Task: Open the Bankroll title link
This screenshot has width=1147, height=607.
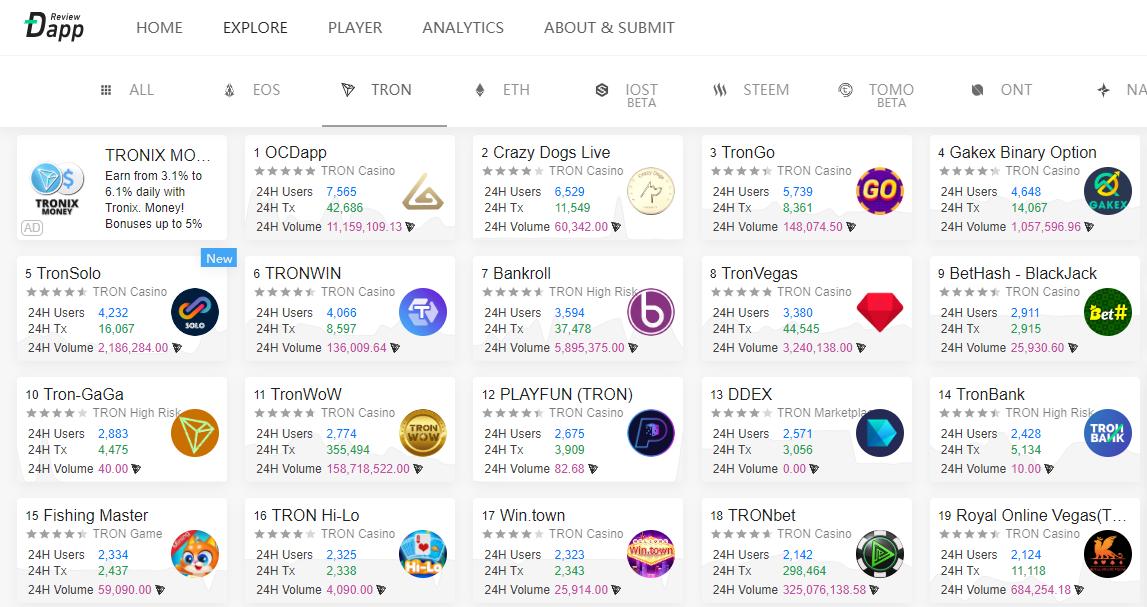Action: pyautogui.click(x=522, y=274)
